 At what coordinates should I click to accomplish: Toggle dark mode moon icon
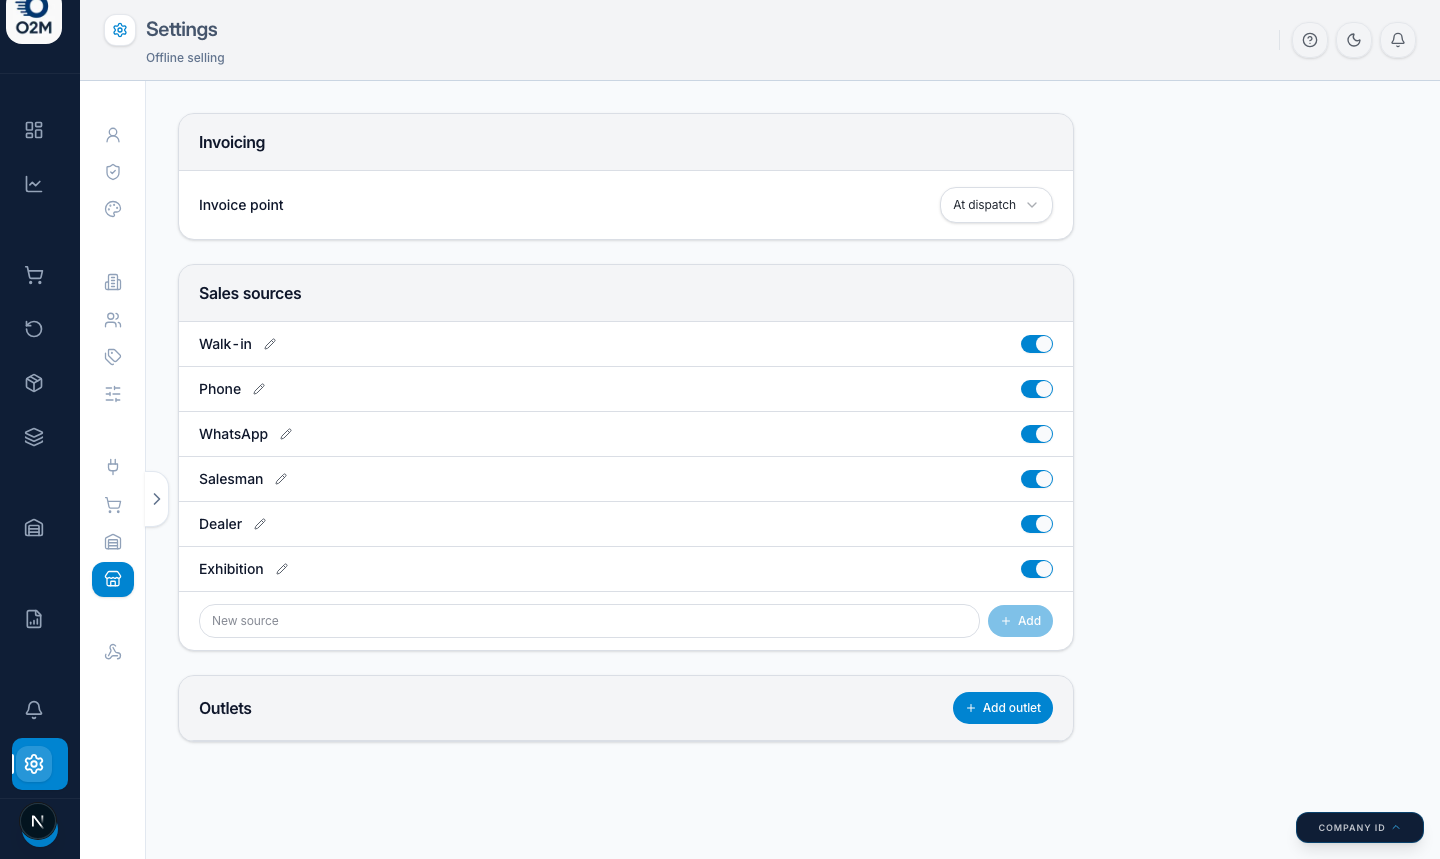click(x=1354, y=40)
